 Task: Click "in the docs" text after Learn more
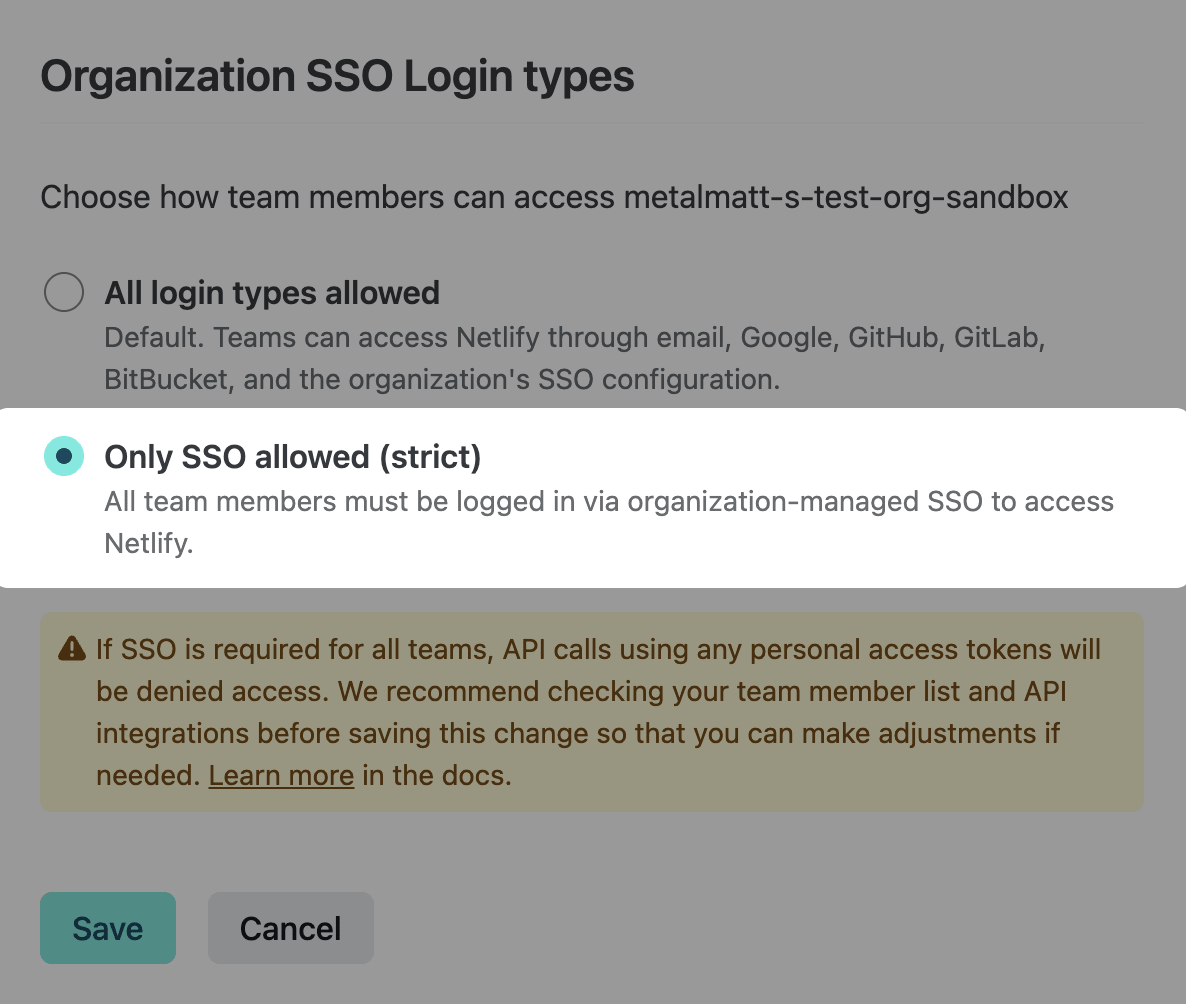point(437,776)
